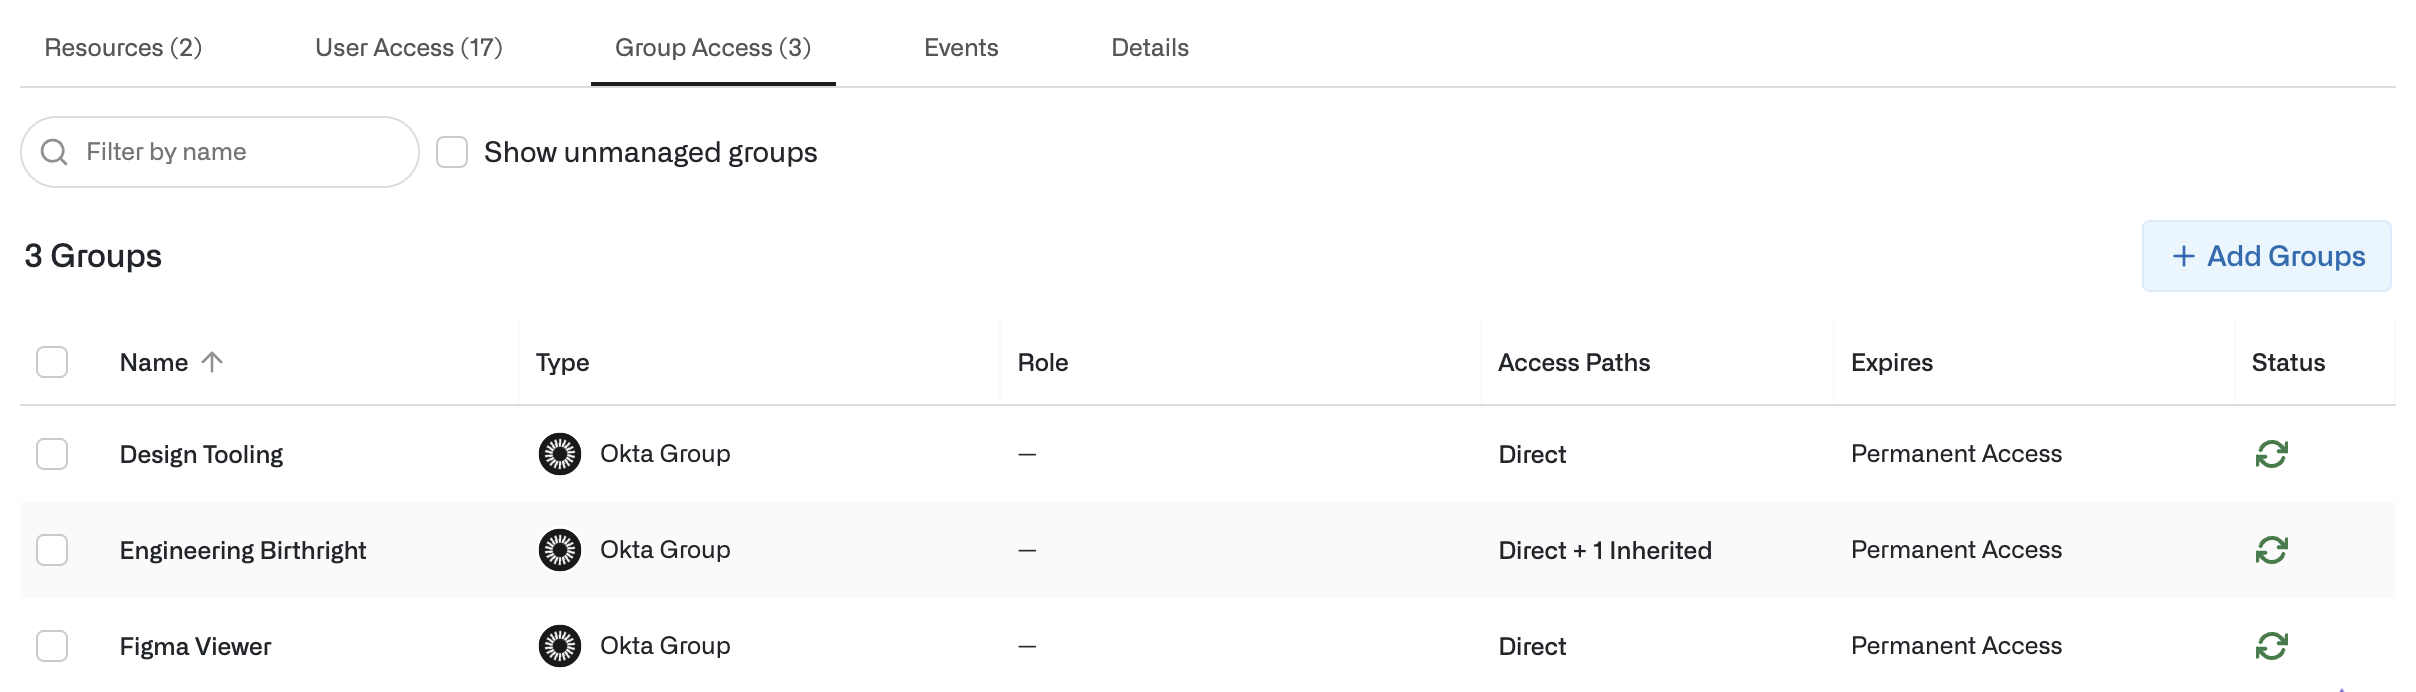Check the Design Tooling row checkbox

pyautogui.click(x=52, y=454)
